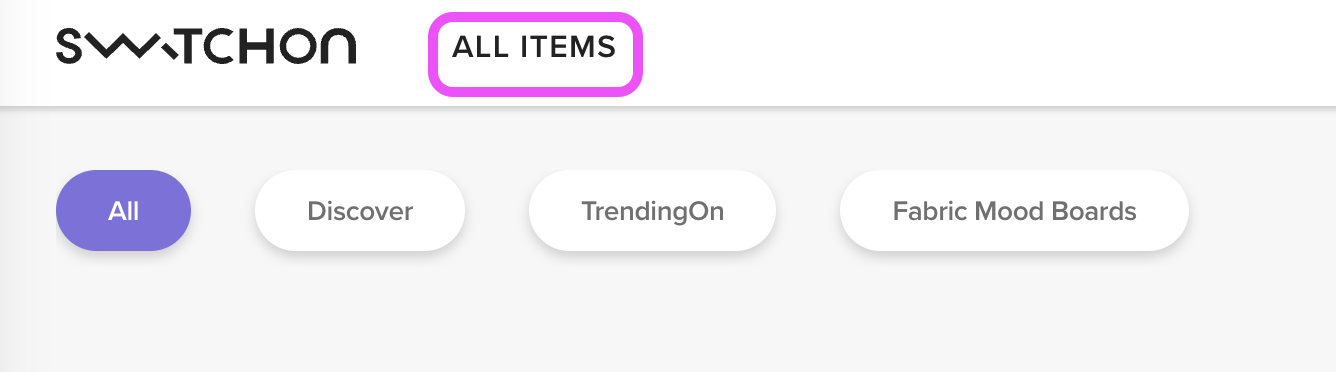This screenshot has height=372, width=1336.
Task: Click the ALL ITEMS top bar tab
Action: [x=535, y=47]
